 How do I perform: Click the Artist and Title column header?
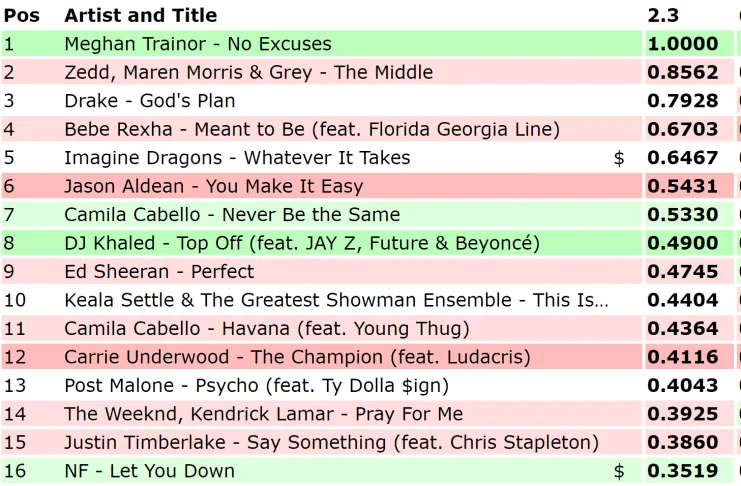(x=140, y=15)
